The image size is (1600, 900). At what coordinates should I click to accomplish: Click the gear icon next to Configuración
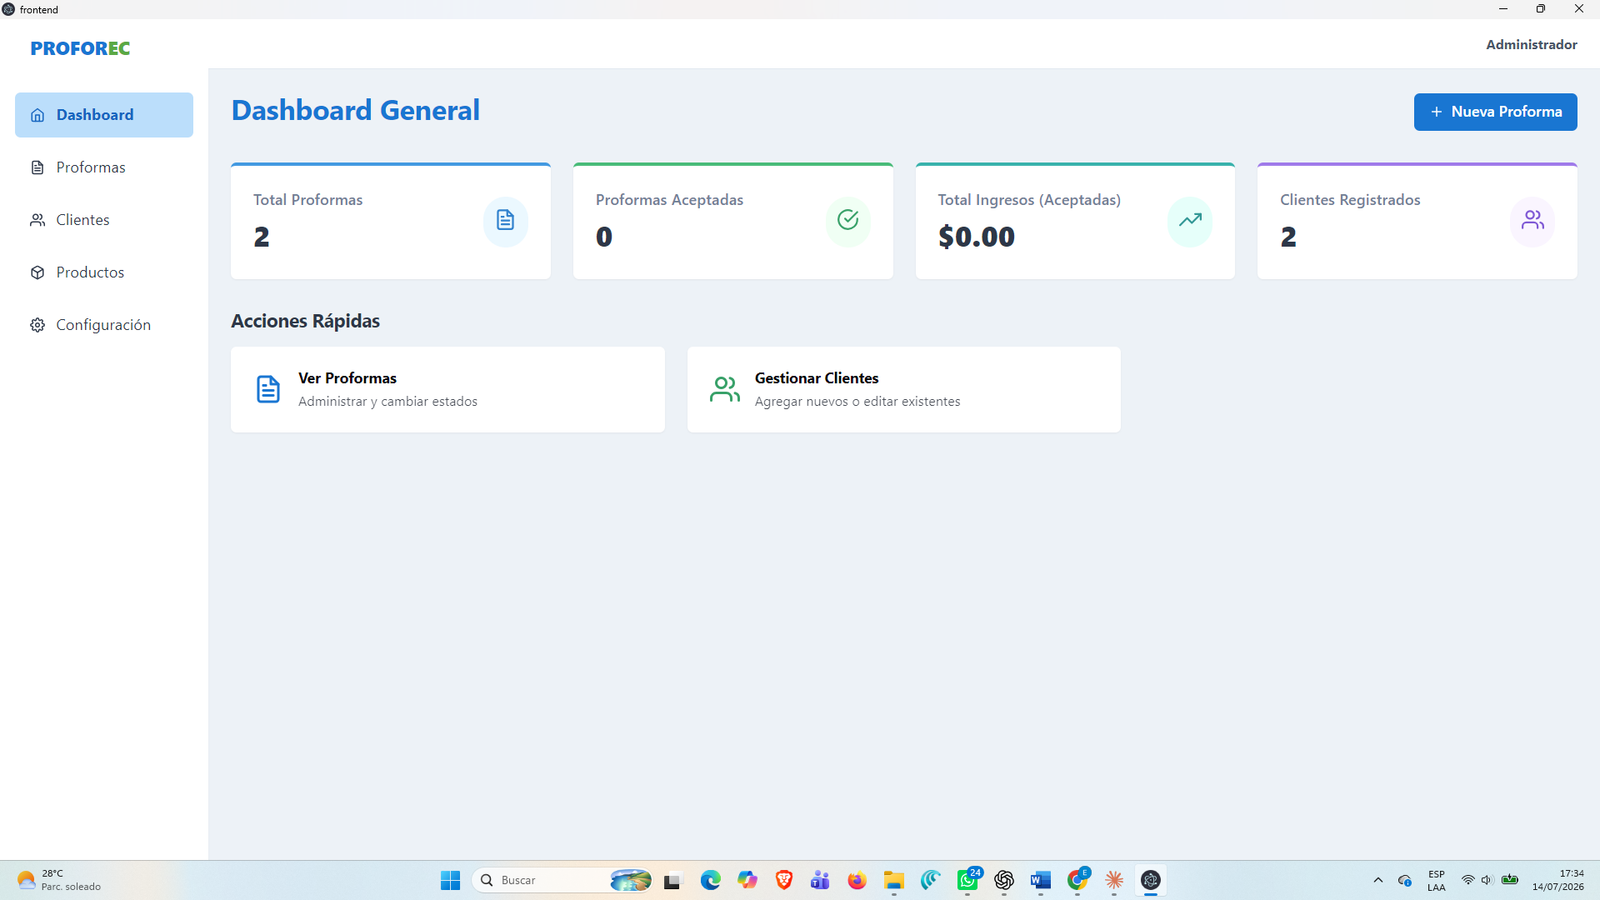[38, 325]
